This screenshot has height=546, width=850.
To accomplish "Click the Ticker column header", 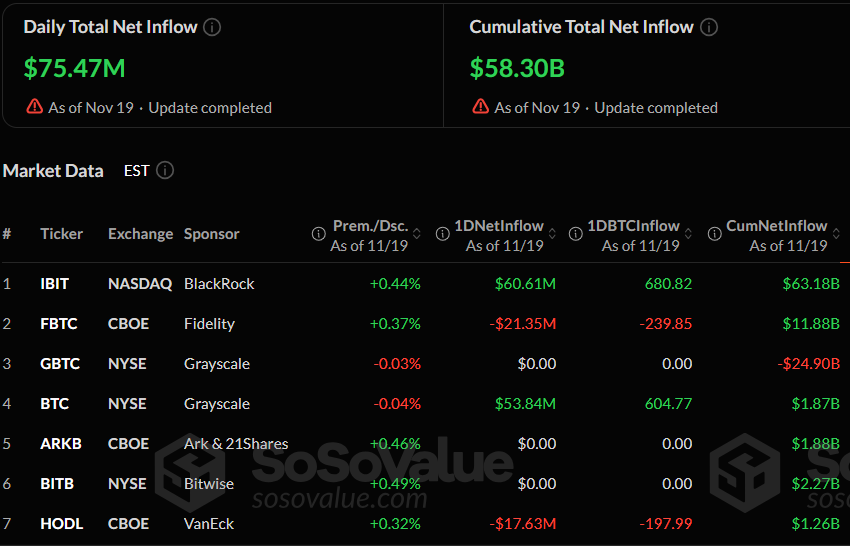I will [x=61, y=234].
